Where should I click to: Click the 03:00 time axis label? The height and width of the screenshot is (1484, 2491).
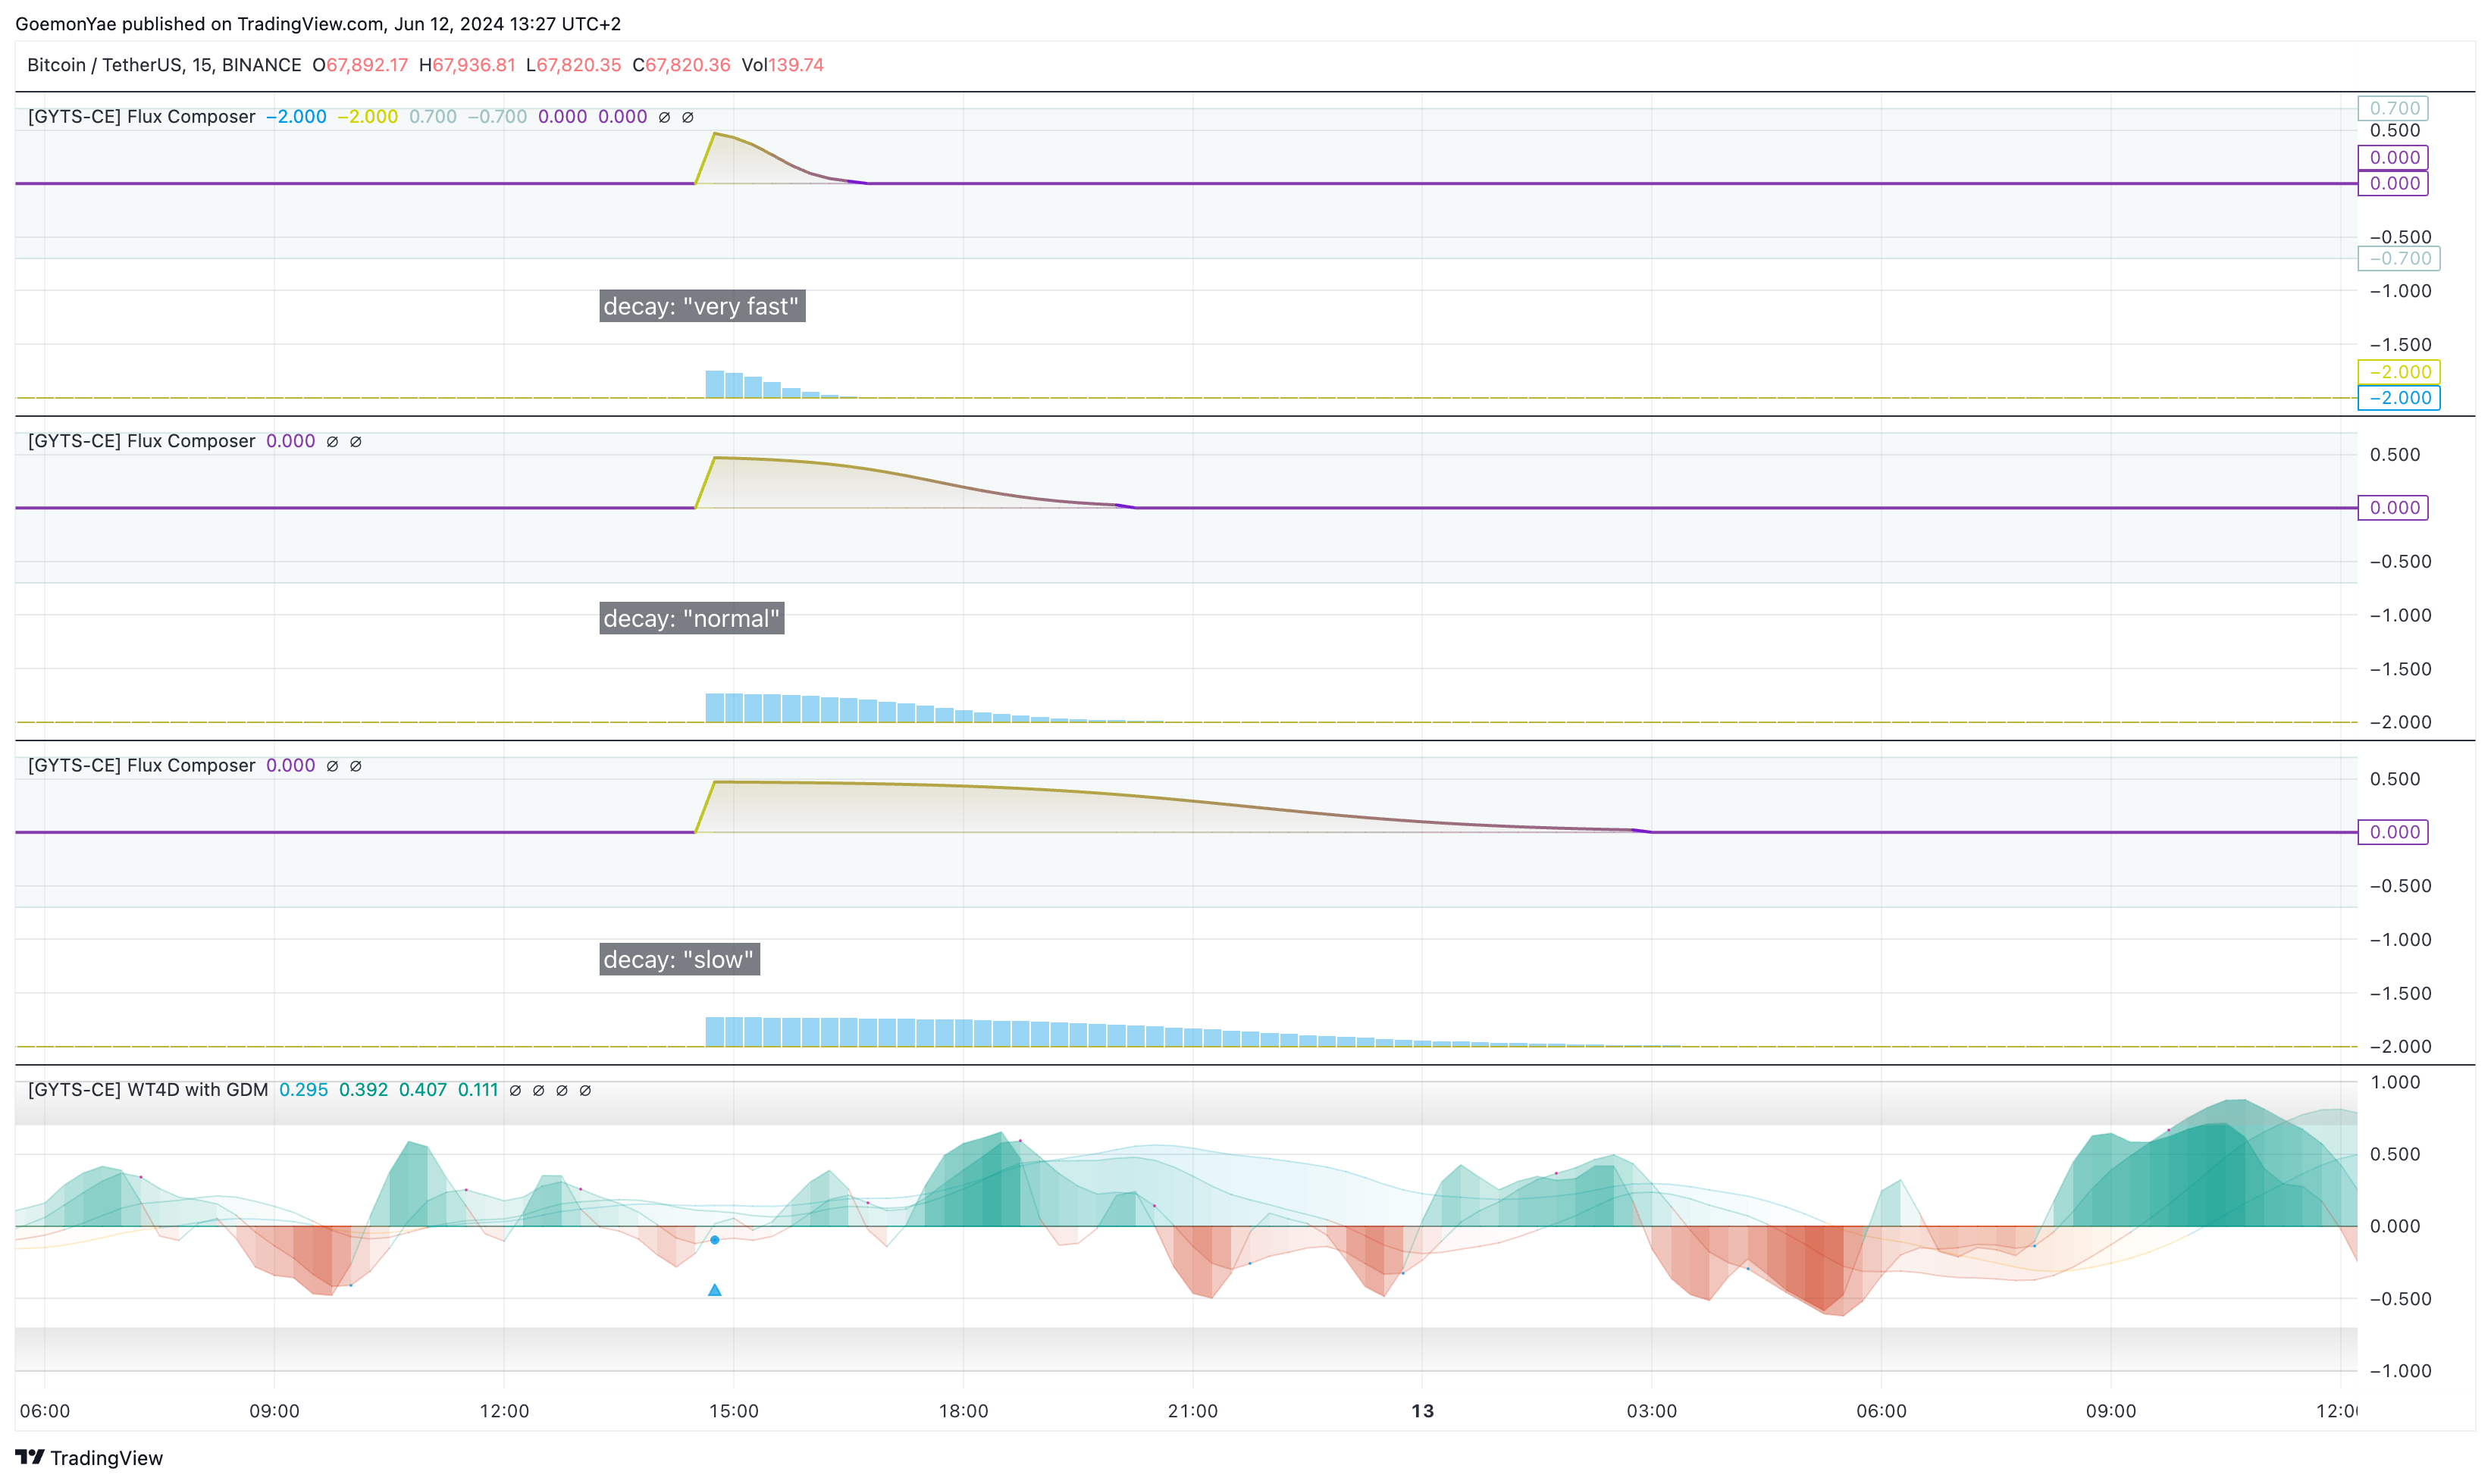(x=1652, y=1411)
